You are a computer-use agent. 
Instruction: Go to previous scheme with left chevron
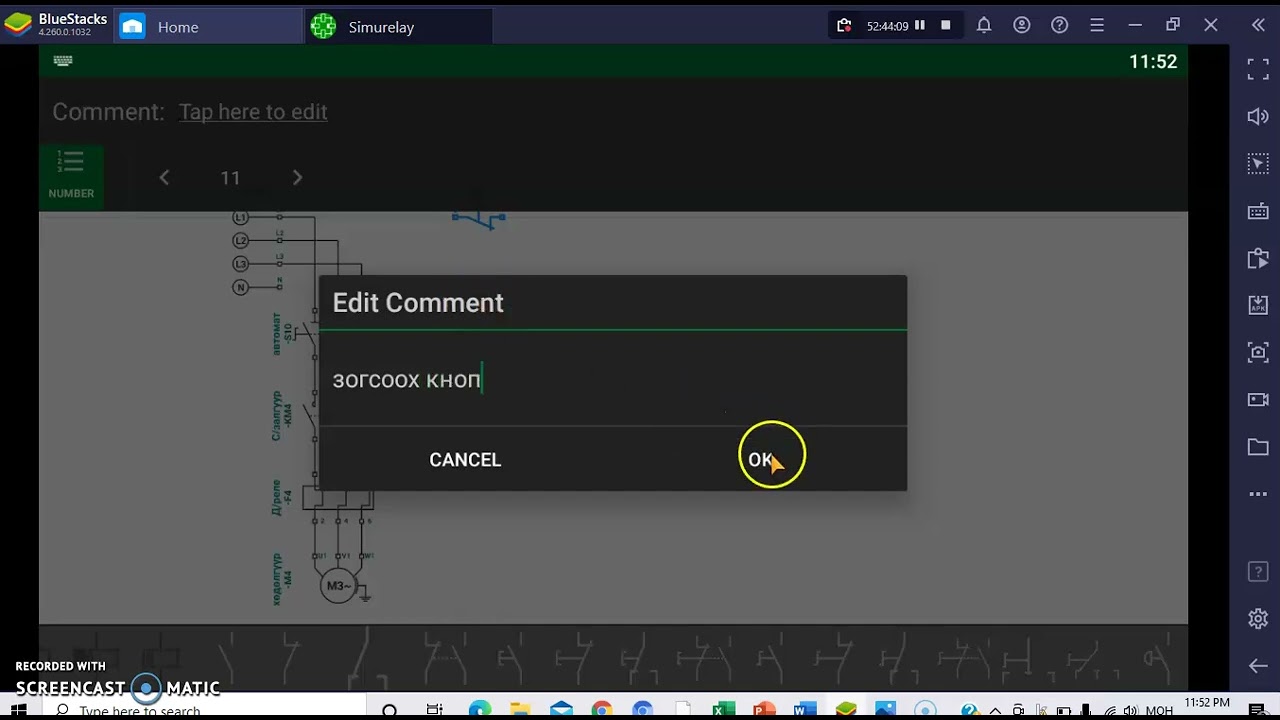click(x=164, y=178)
